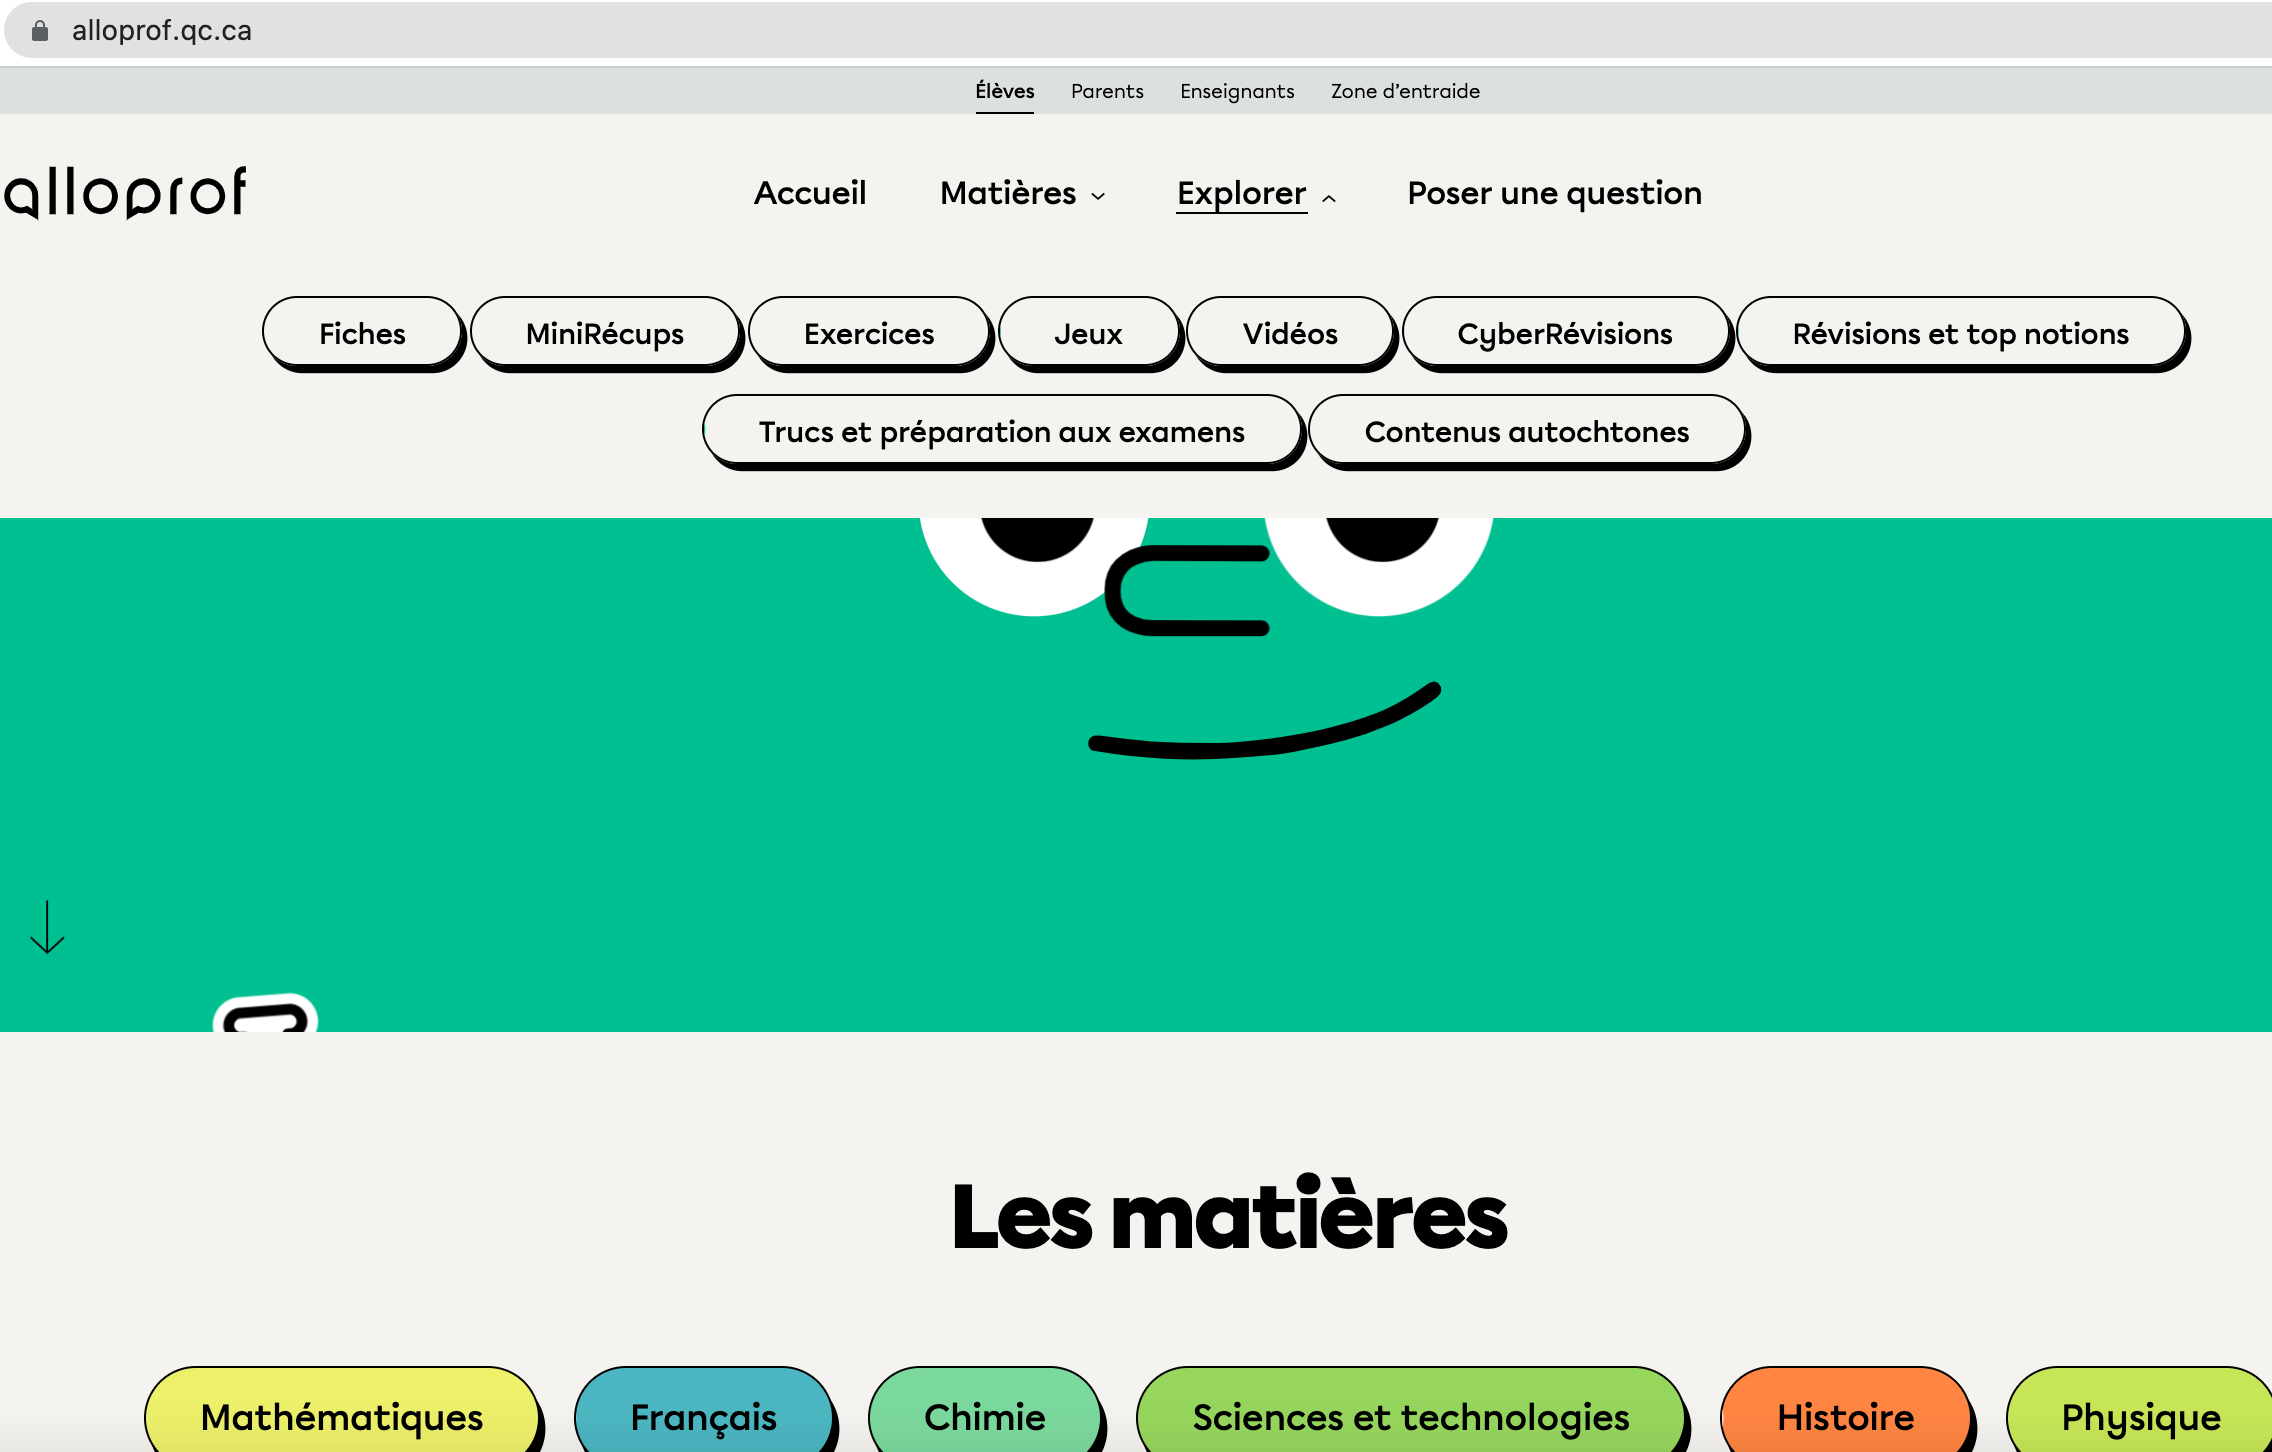This screenshot has height=1452, width=2272.
Task: Open CyberRévisions
Action: (1565, 333)
